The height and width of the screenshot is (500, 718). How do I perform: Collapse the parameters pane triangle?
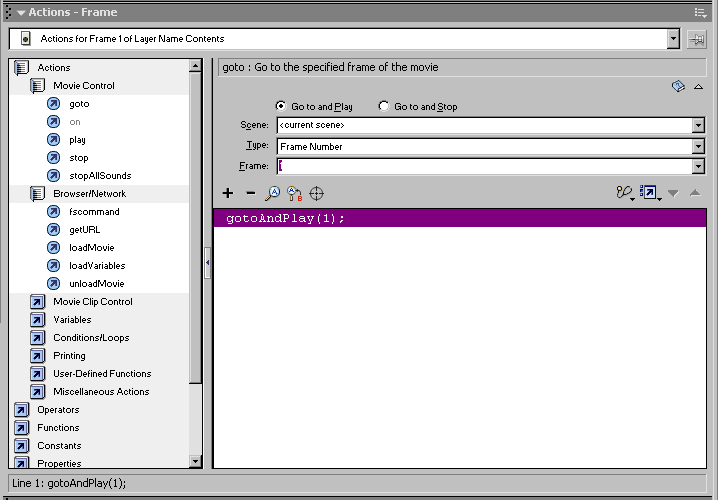pos(698,87)
